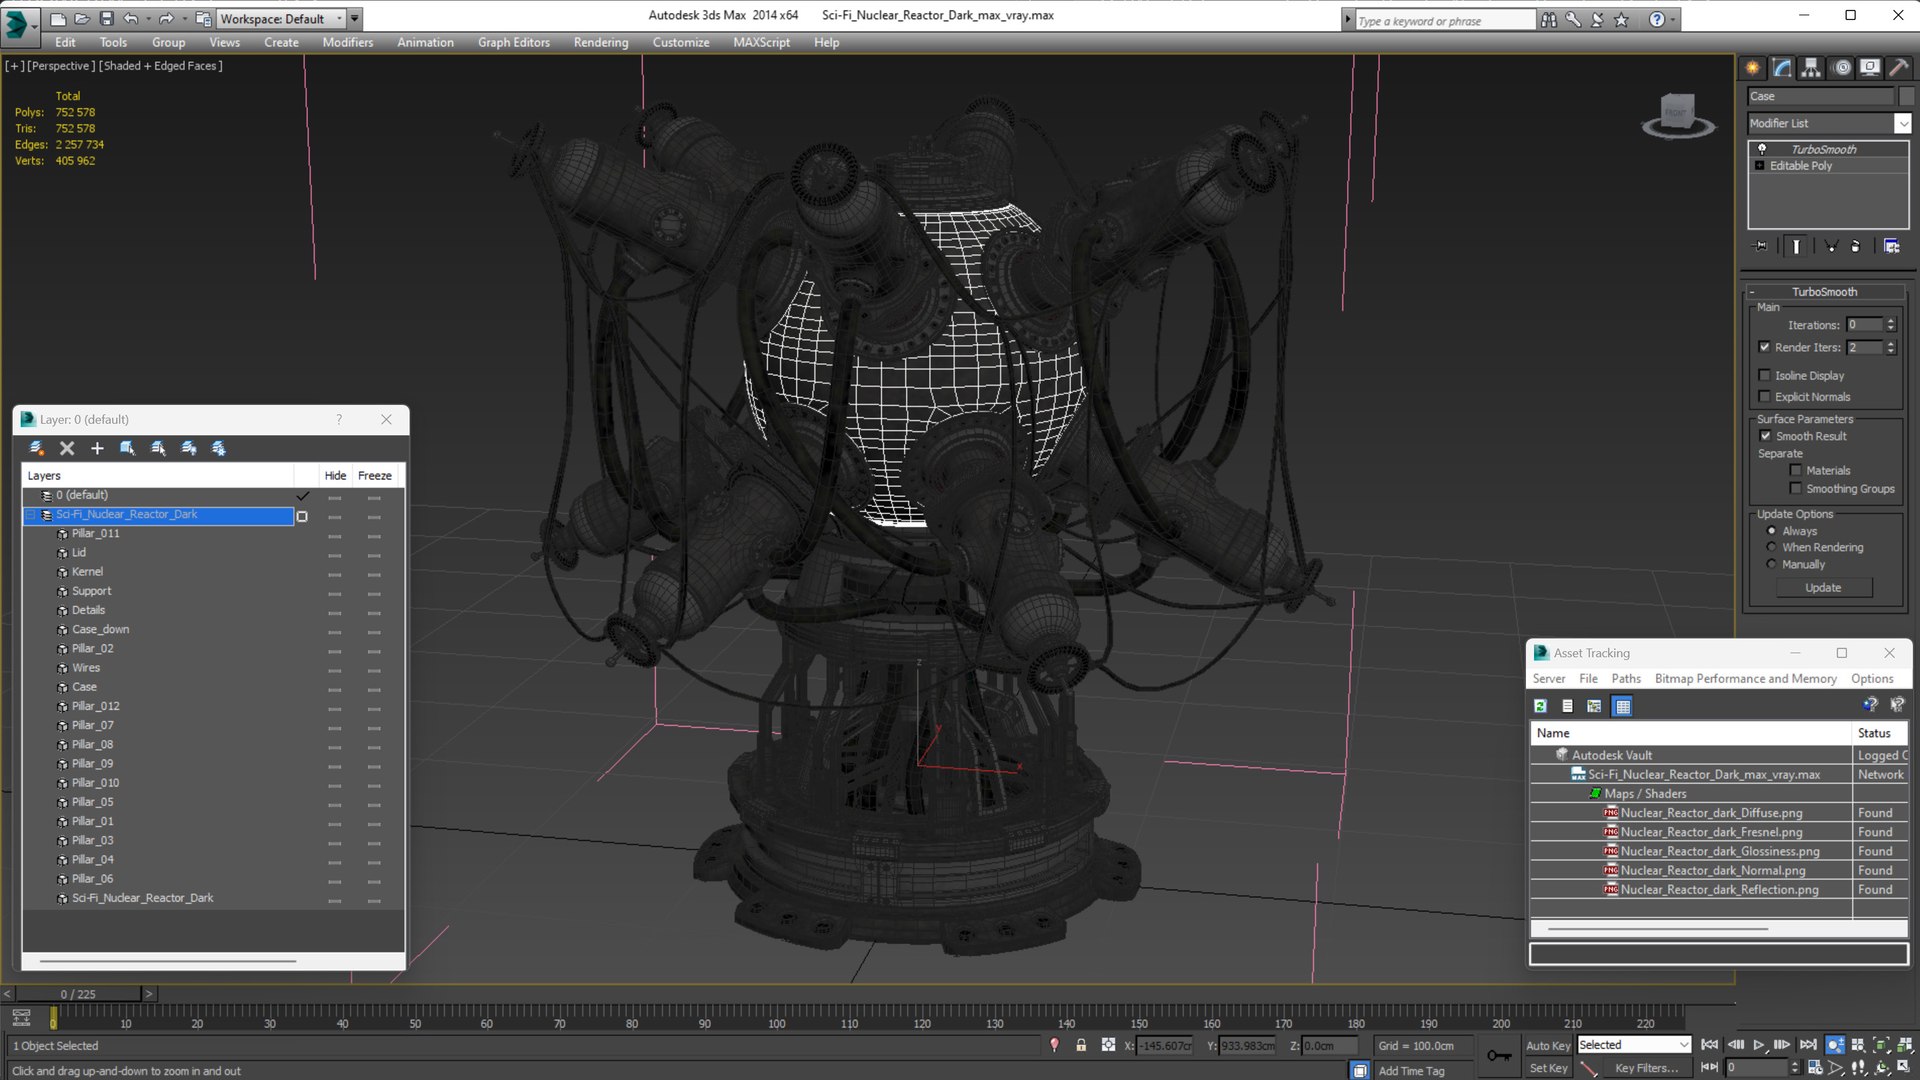Open the Paths menu in Asset Tracking
The height and width of the screenshot is (1080, 1920).
tap(1625, 678)
